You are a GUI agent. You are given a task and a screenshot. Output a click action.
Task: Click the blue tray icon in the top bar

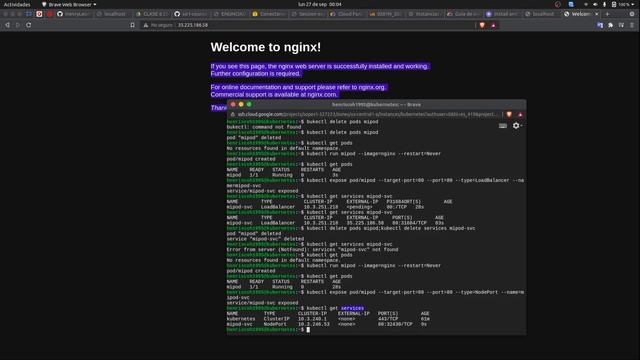point(571,4)
